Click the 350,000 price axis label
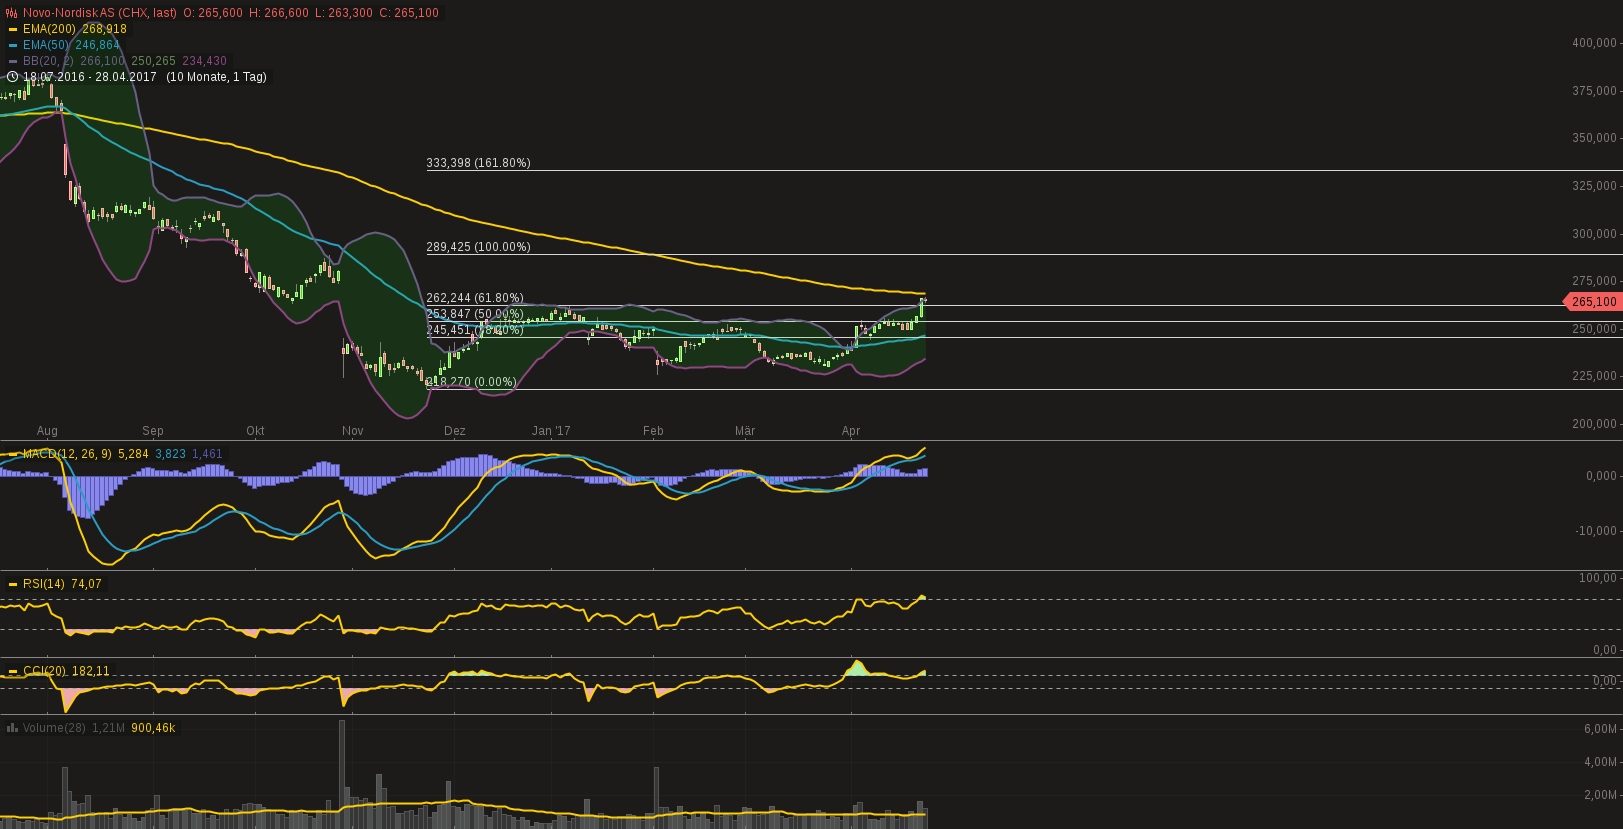This screenshot has height=829, width=1623. [1594, 138]
